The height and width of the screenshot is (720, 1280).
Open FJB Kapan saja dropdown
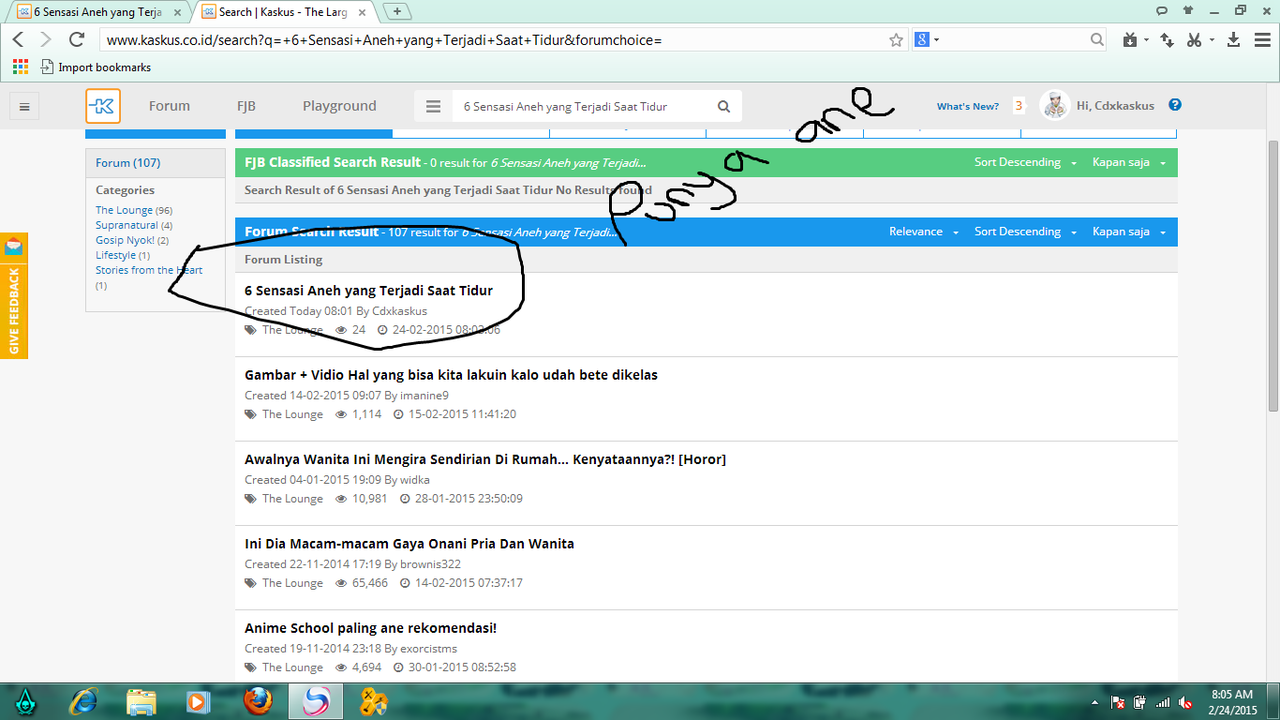(x=1129, y=162)
